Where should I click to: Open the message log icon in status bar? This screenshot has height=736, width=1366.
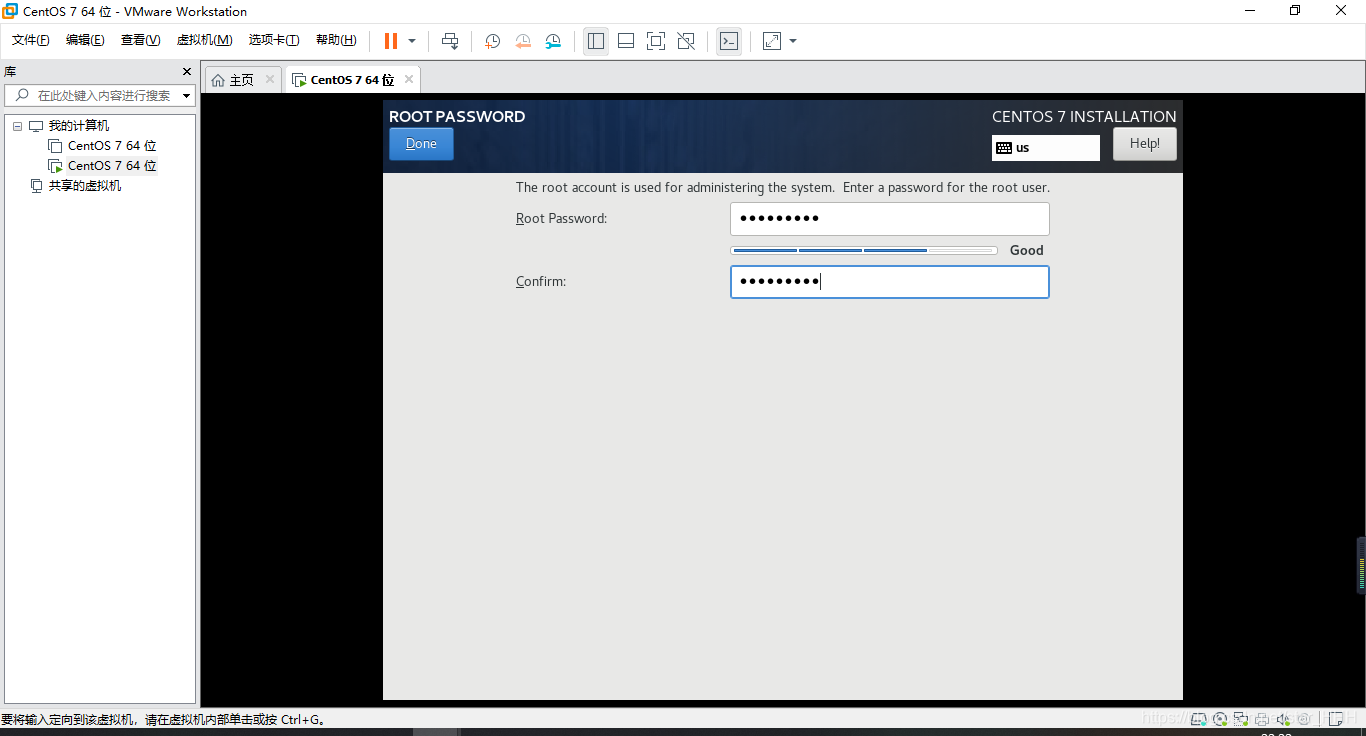(x=1335, y=718)
